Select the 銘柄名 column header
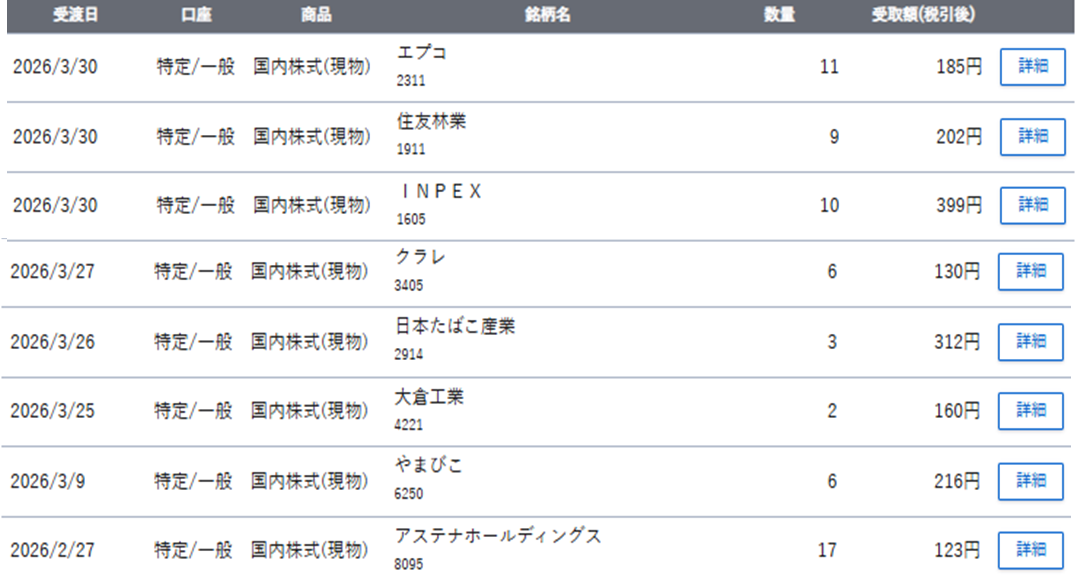1076x585 pixels. pyautogui.click(x=547, y=15)
